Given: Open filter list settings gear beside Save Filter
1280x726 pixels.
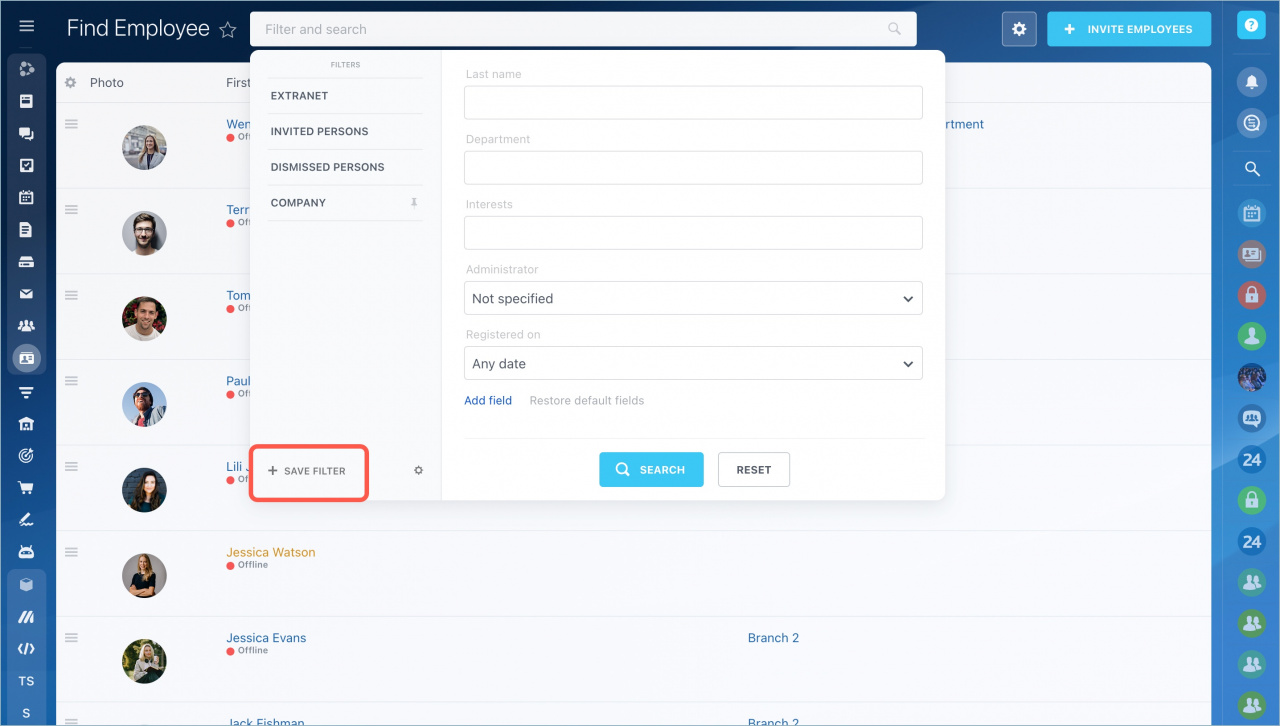Looking at the screenshot, I should tap(419, 470).
